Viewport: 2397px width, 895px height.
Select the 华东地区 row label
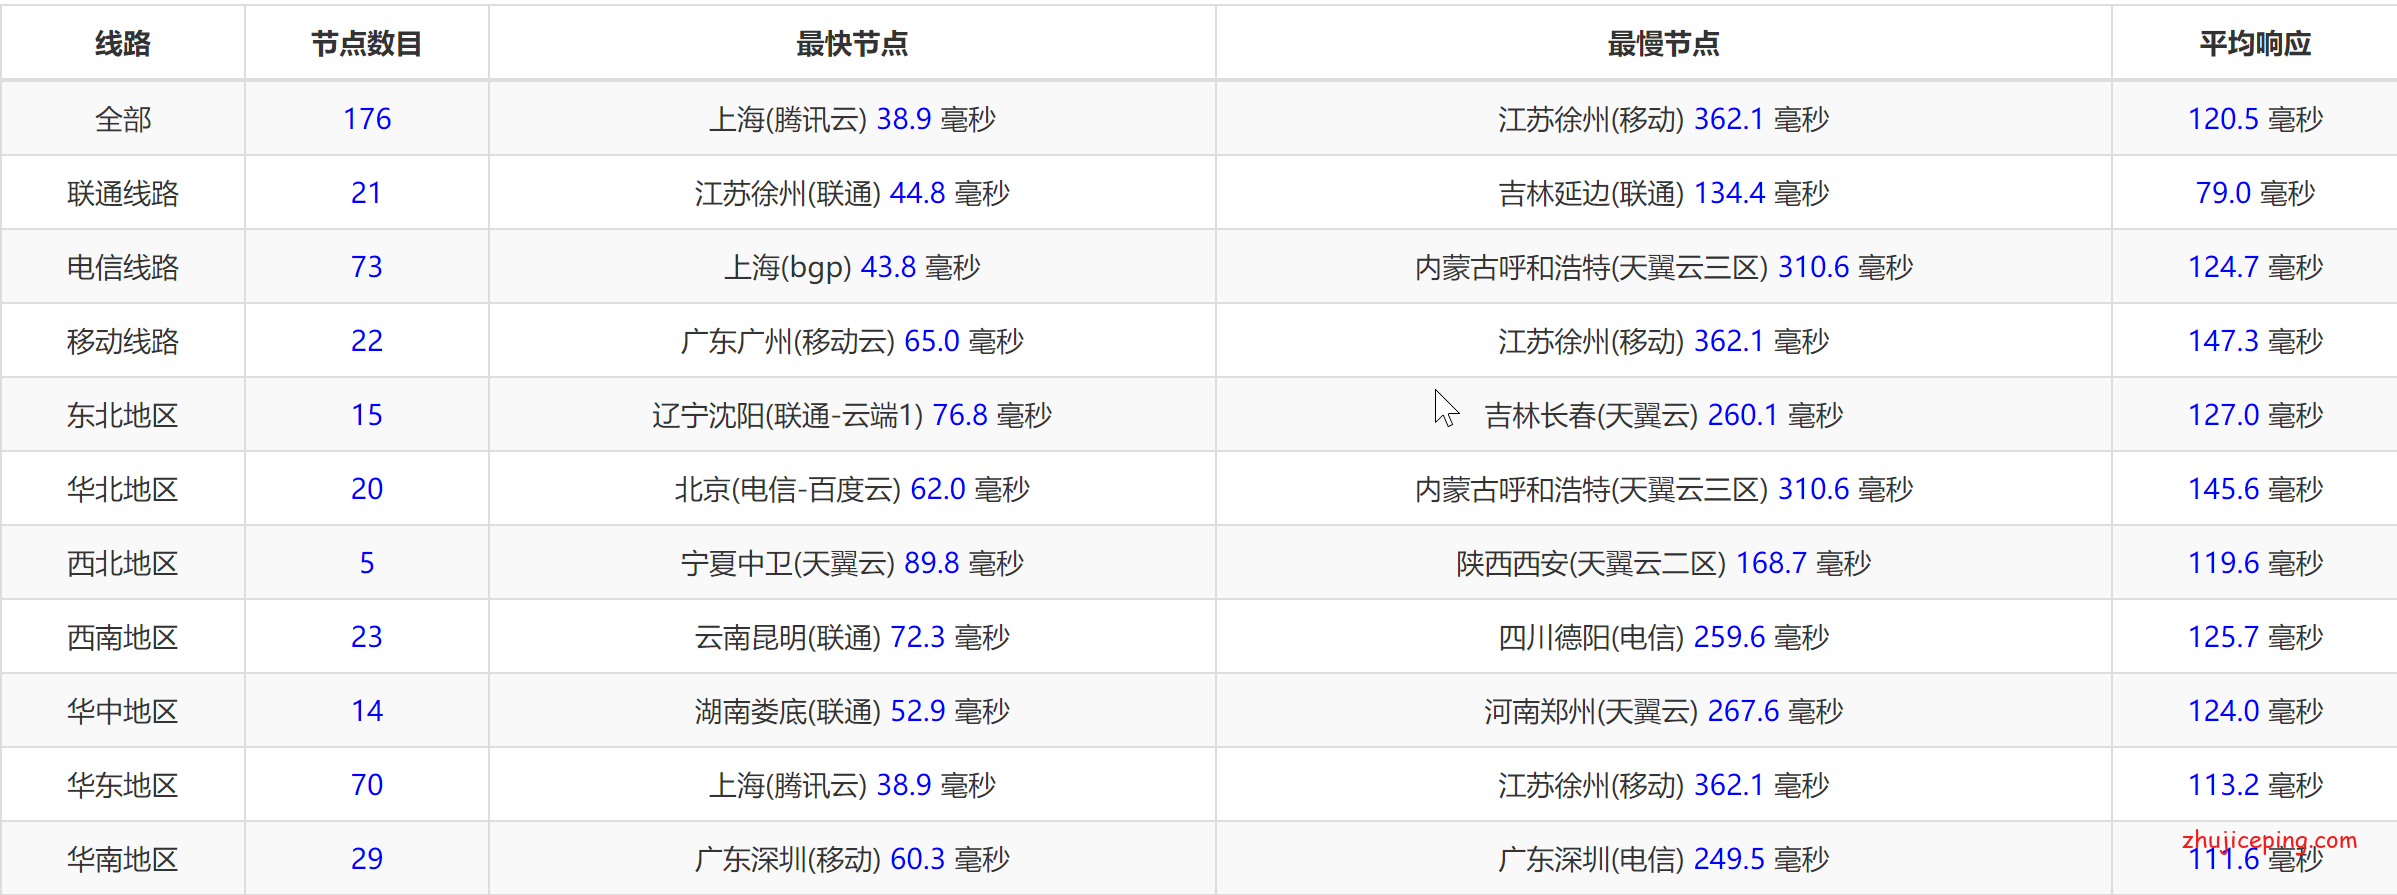click(123, 785)
